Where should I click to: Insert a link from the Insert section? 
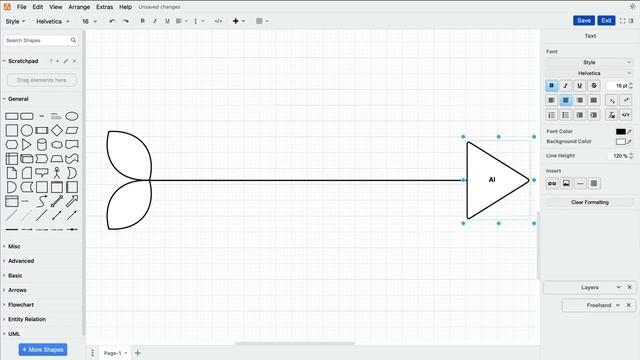[x=552, y=184]
